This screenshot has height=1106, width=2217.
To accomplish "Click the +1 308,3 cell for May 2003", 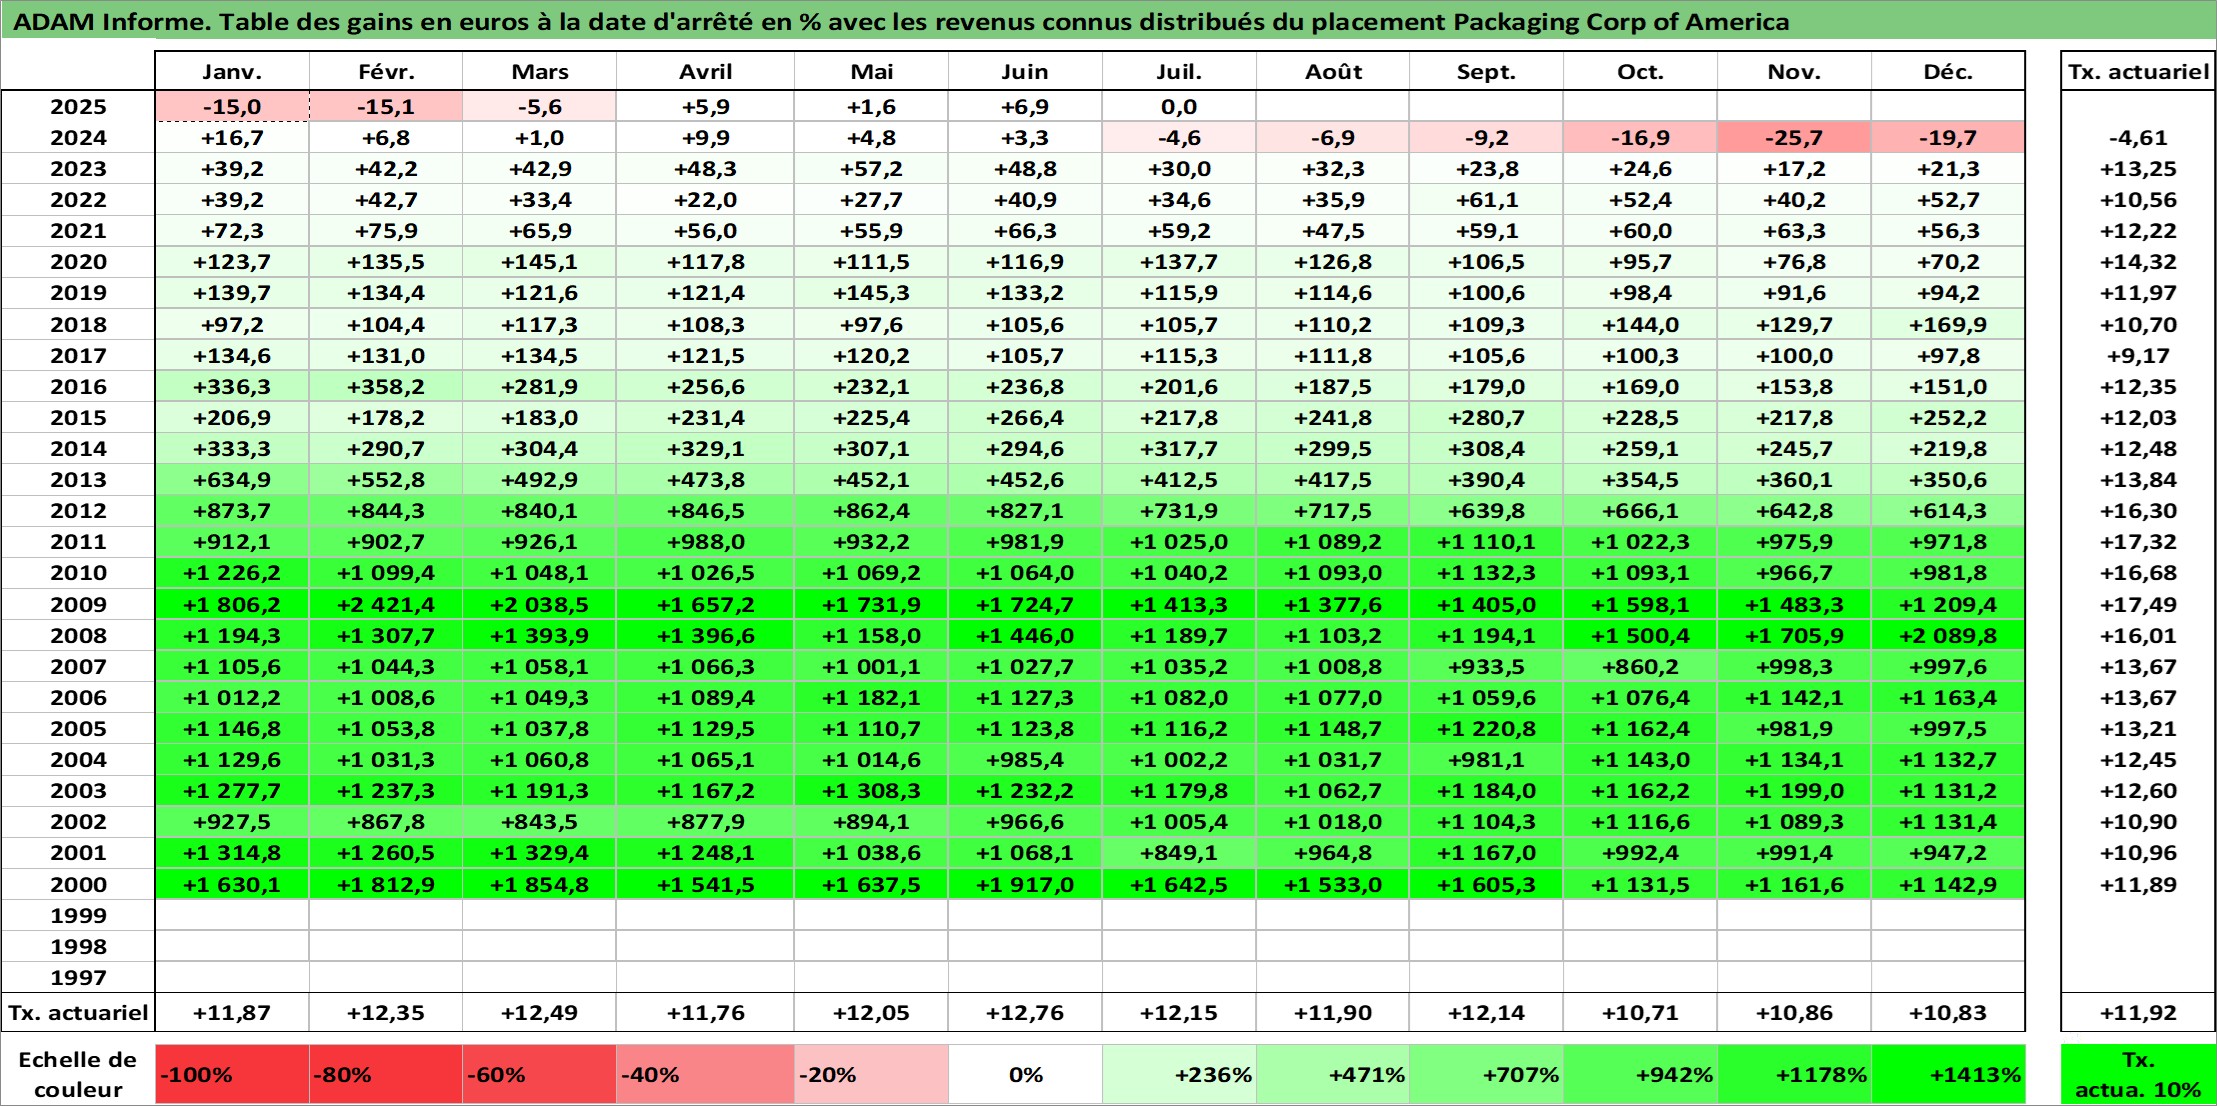I will [872, 791].
